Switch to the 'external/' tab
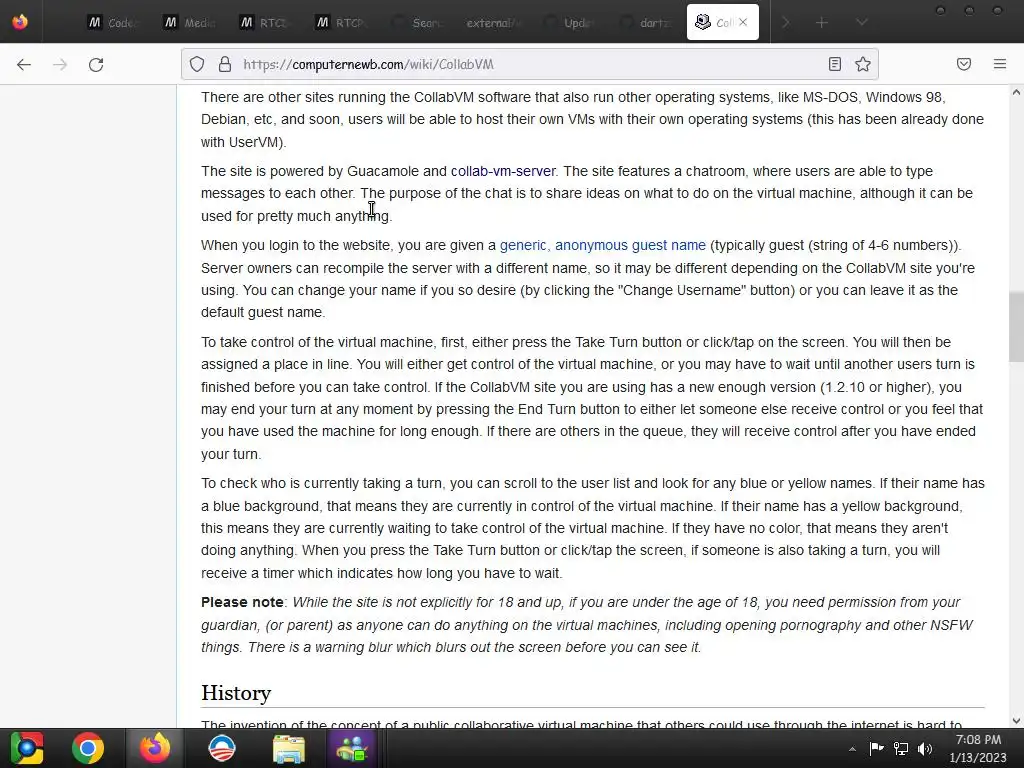The height and width of the screenshot is (768, 1024). (492, 23)
